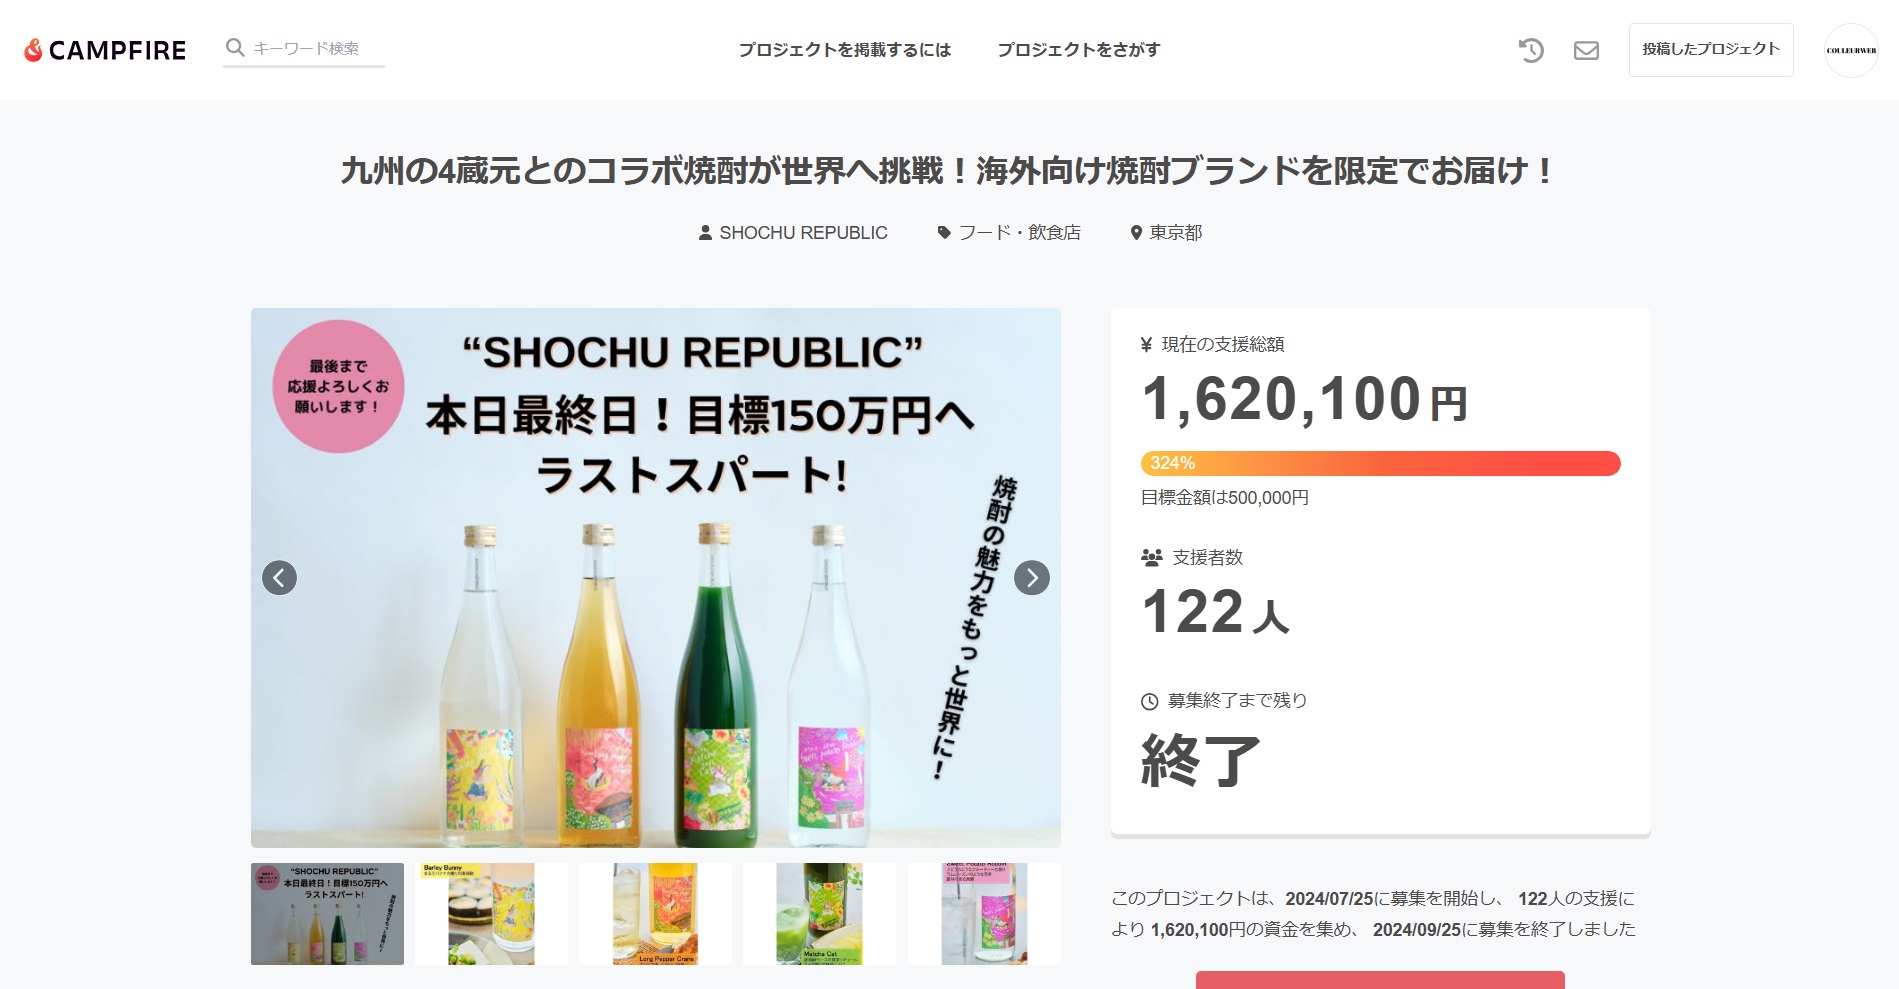Open プロジェクトをさがす menu

coord(1078,50)
